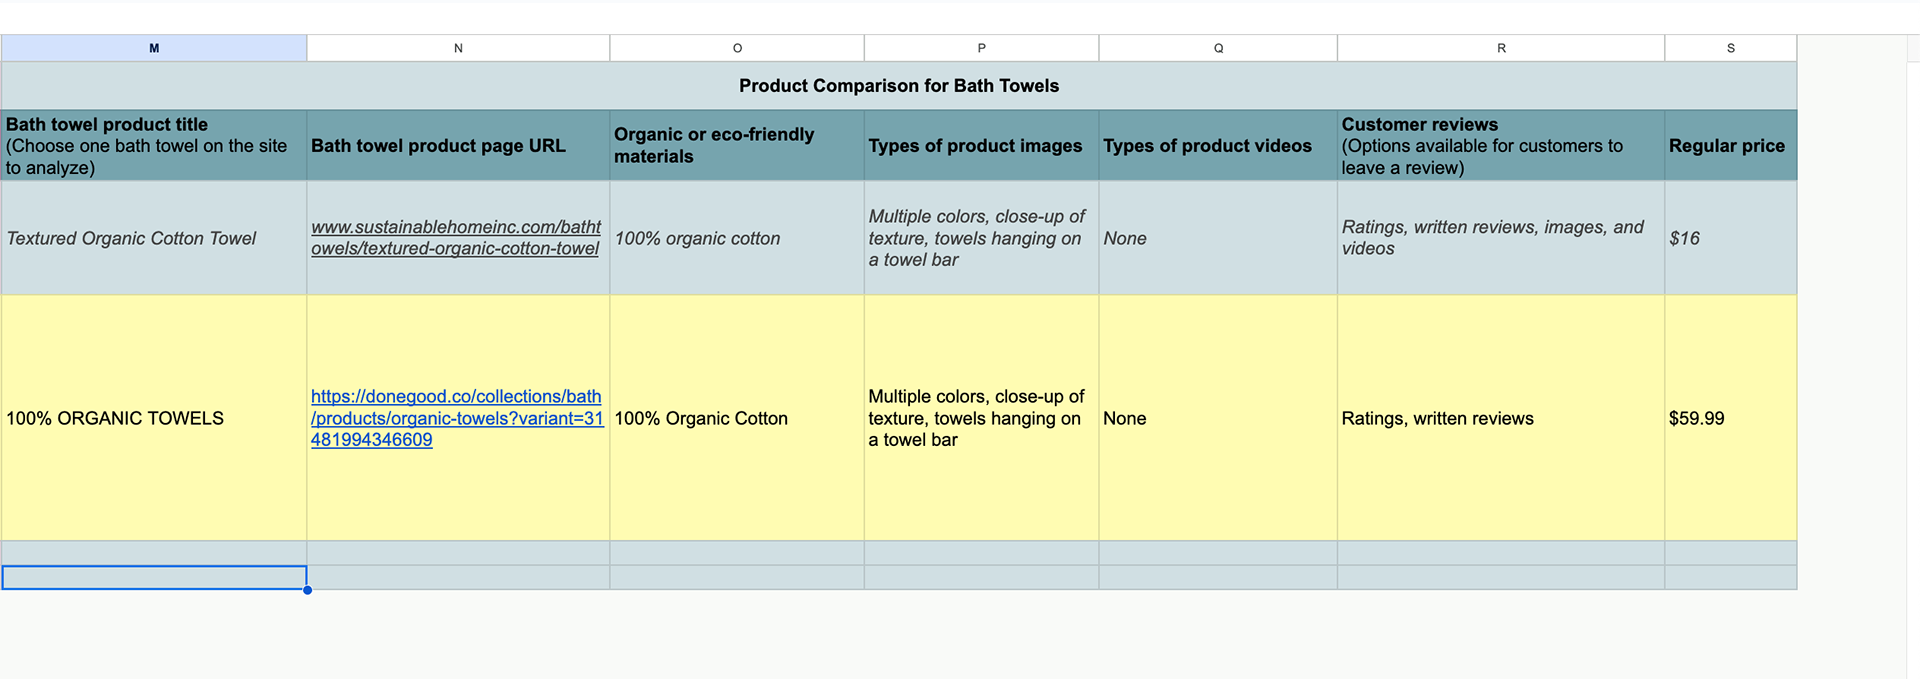Select the '$16' price cell
The height and width of the screenshot is (679, 1920).
[1731, 238]
